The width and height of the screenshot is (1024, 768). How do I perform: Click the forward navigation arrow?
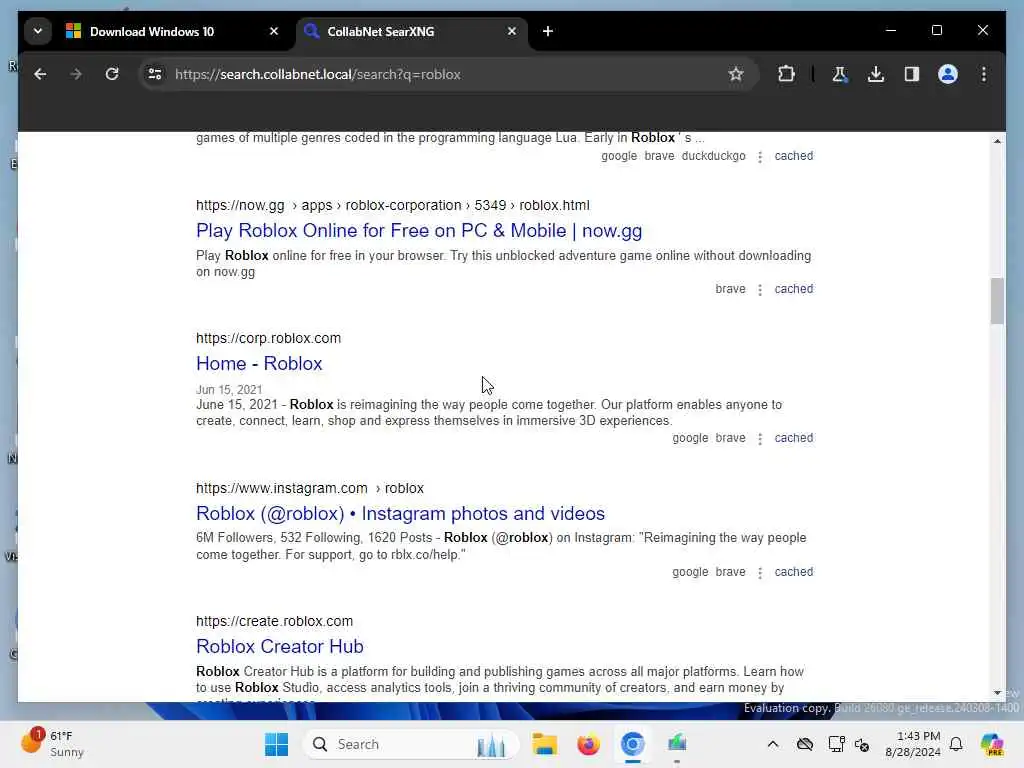point(76,74)
